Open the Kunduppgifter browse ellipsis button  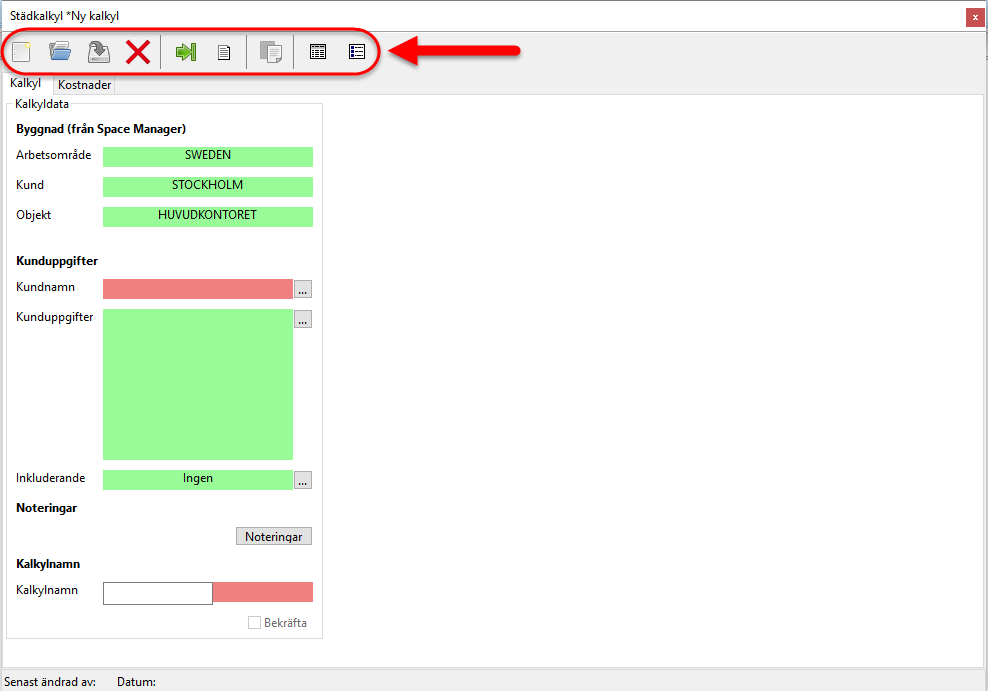pos(303,319)
